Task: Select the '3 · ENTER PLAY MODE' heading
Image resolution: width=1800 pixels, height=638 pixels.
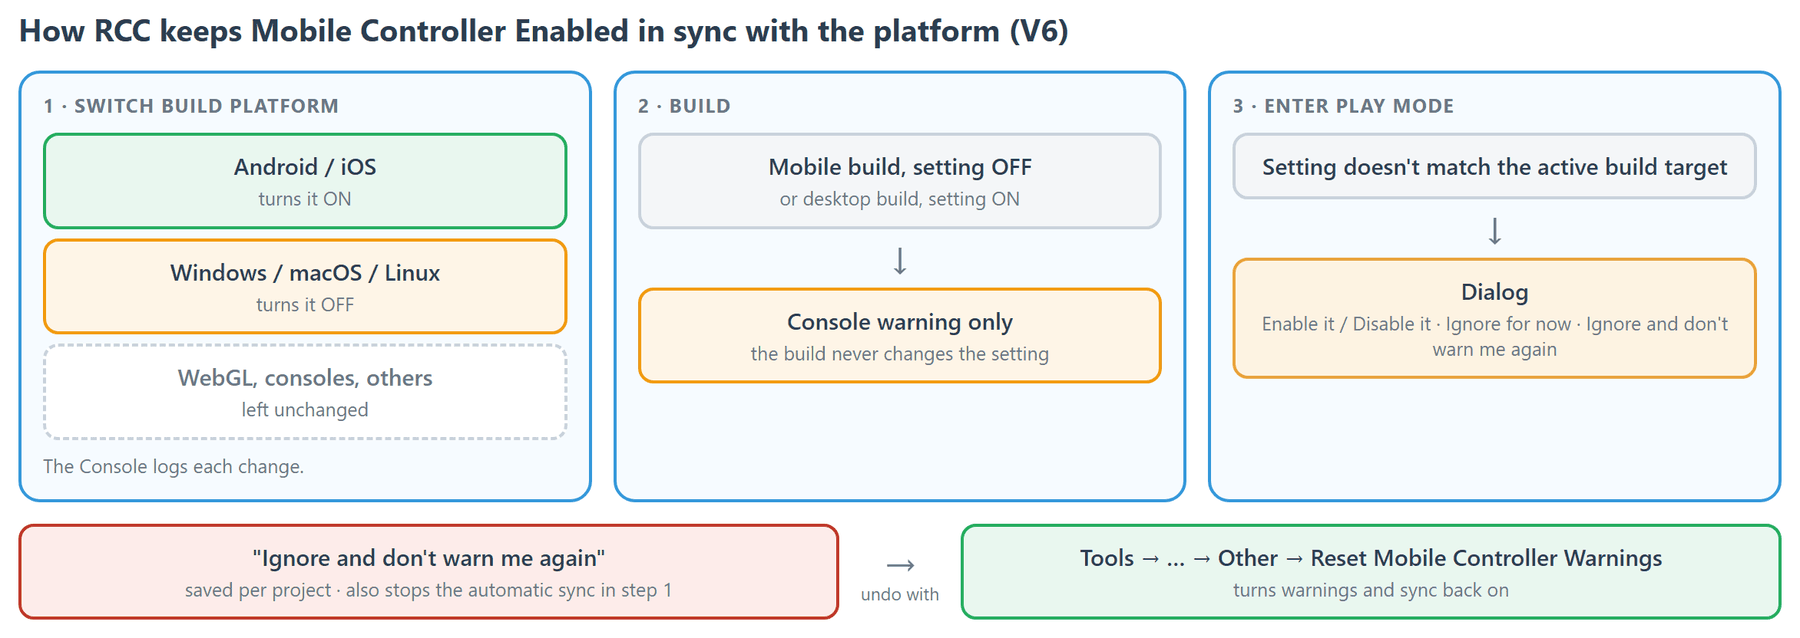Action: pyautogui.click(x=1343, y=106)
